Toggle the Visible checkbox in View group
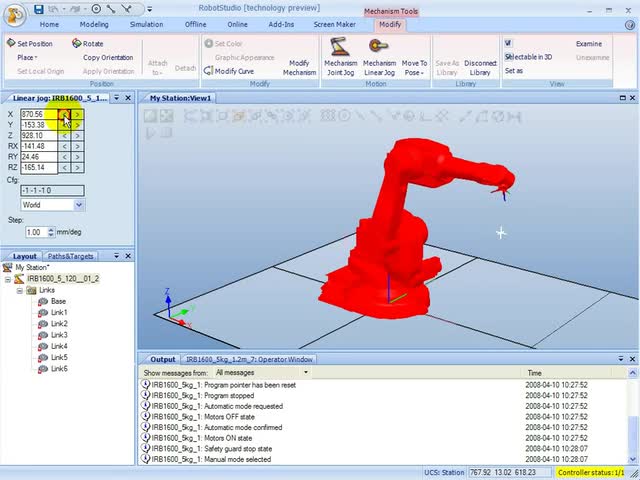The height and width of the screenshot is (480, 640). (x=508, y=43)
